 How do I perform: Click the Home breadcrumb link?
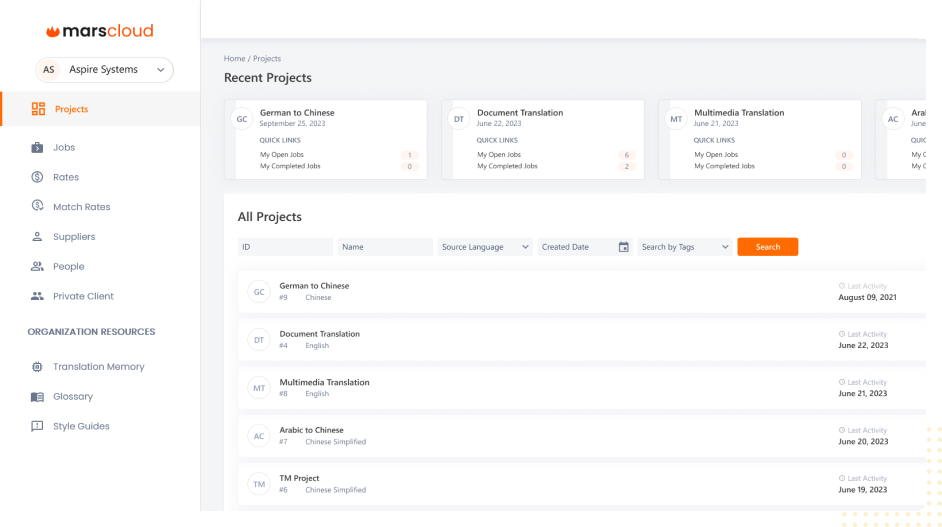[x=234, y=59]
